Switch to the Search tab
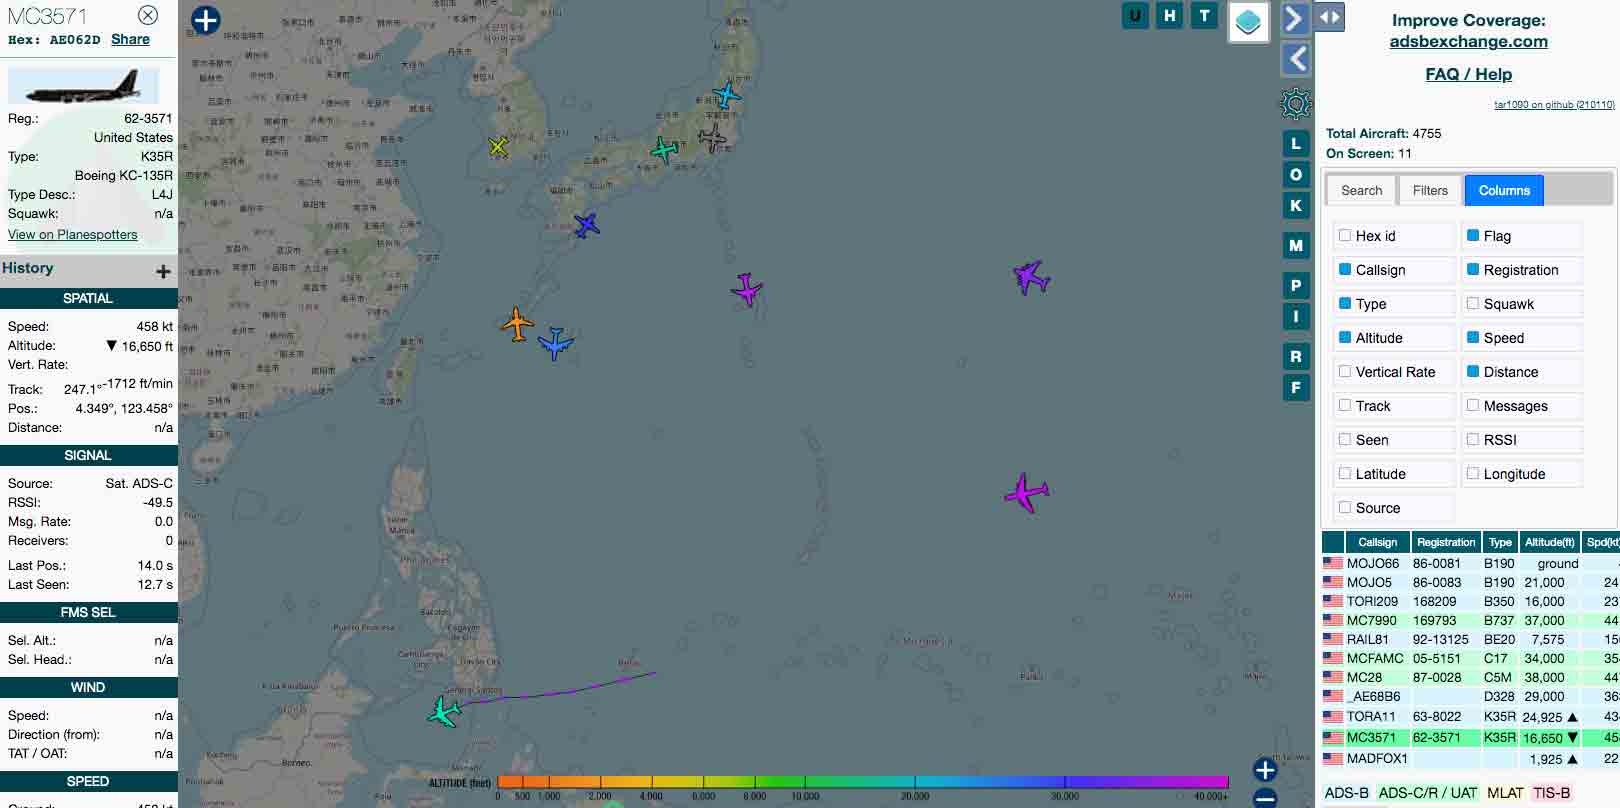The width and height of the screenshot is (1620, 808). 1361,190
